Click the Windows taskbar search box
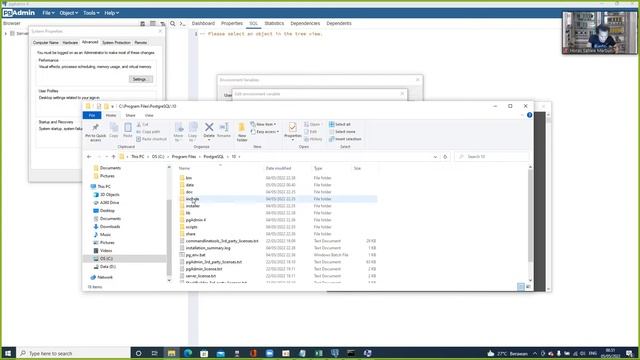The image size is (640, 360). [x=73, y=353]
